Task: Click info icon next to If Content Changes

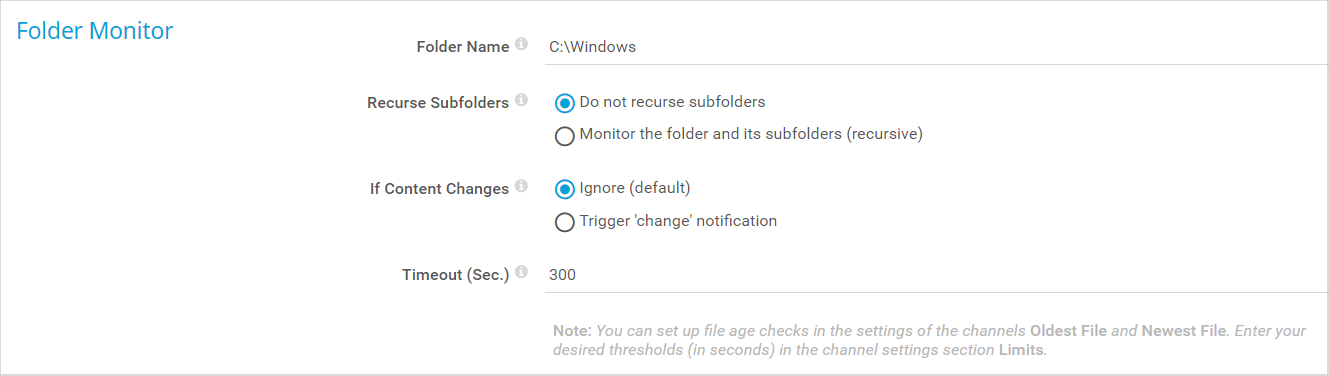Action: pyautogui.click(x=520, y=187)
